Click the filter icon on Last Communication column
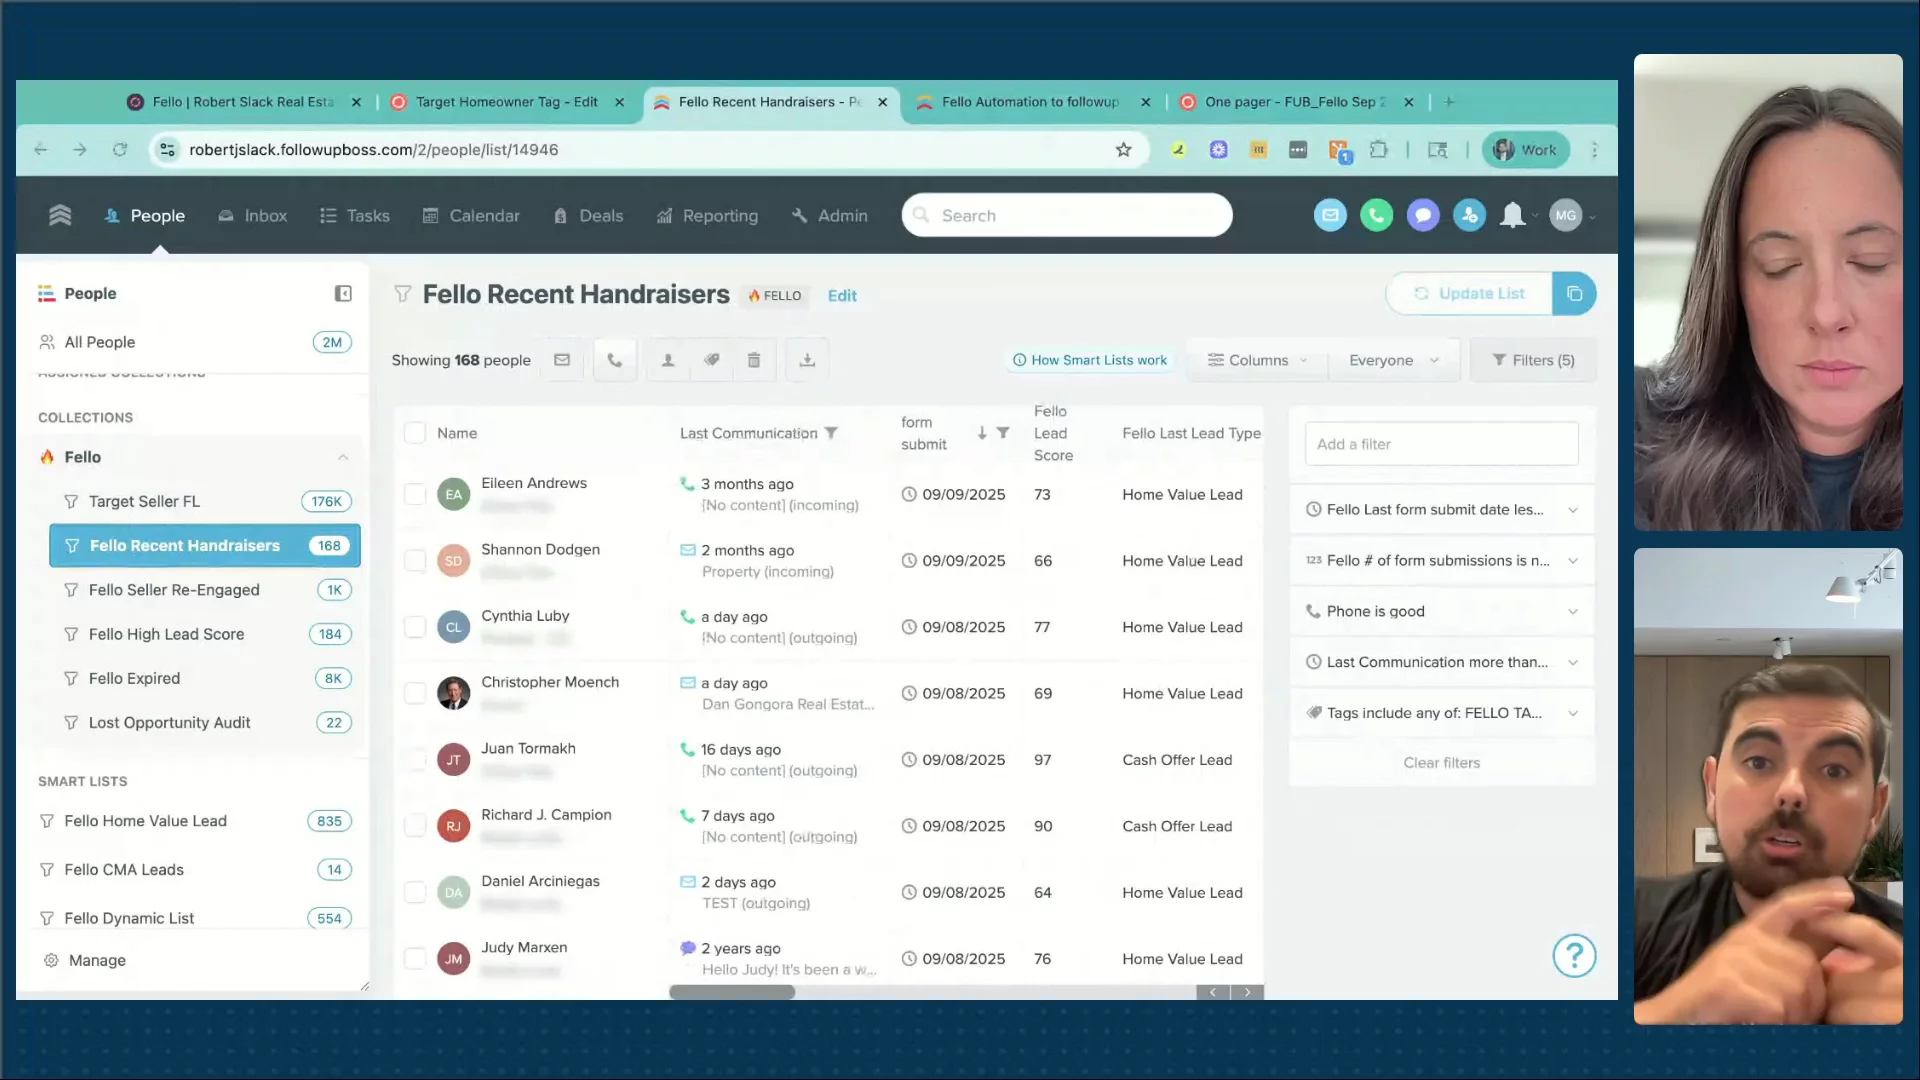The image size is (1920, 1080). pos(831,433)
